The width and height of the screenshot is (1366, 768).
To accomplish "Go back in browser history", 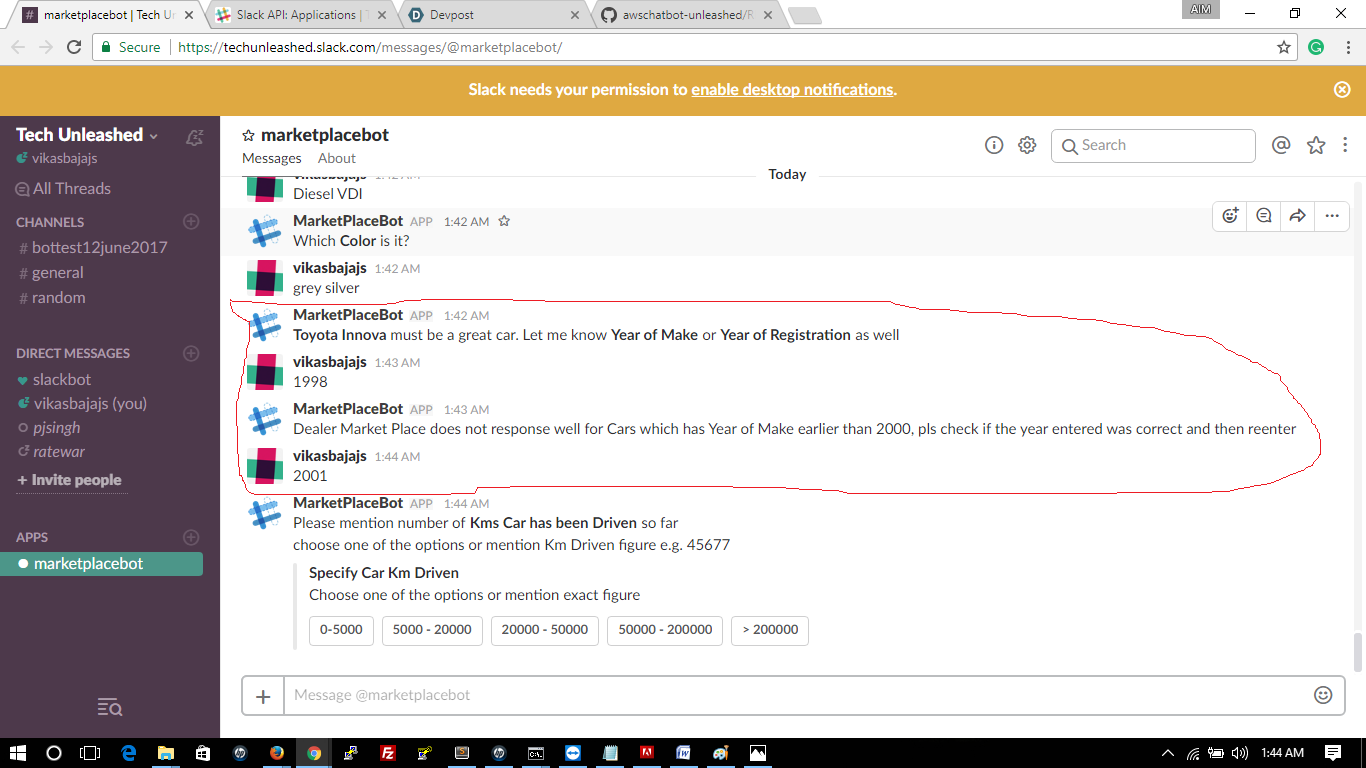I will click(x=18, y=47).
